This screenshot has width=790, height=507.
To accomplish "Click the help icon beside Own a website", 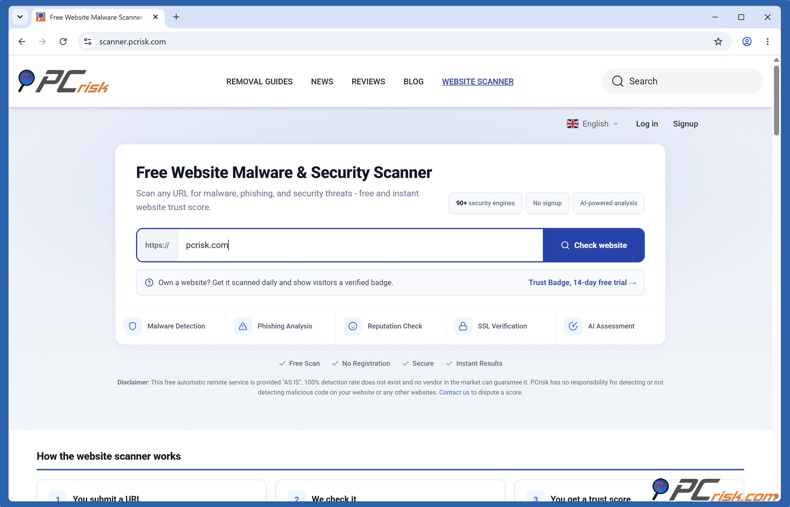I will [149, 282].
